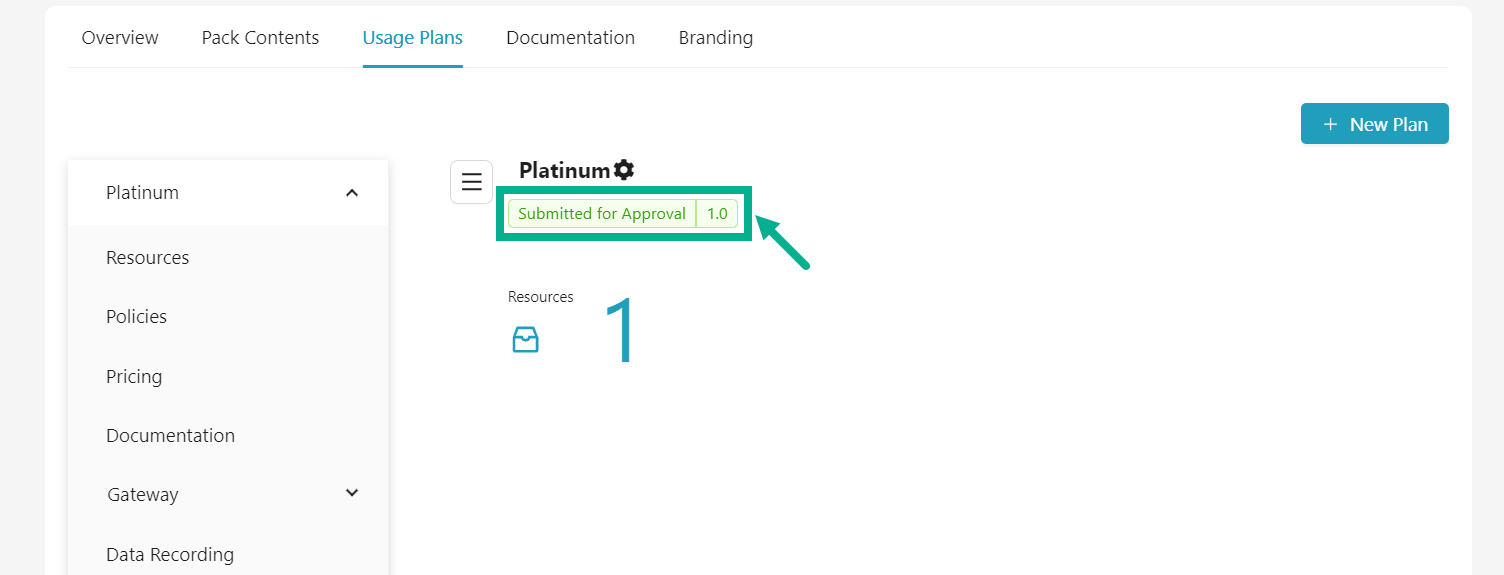The width and height of the screenshot is (1504, 575).
Task: Open the Branding tab
Action: (x=716, y=38)
